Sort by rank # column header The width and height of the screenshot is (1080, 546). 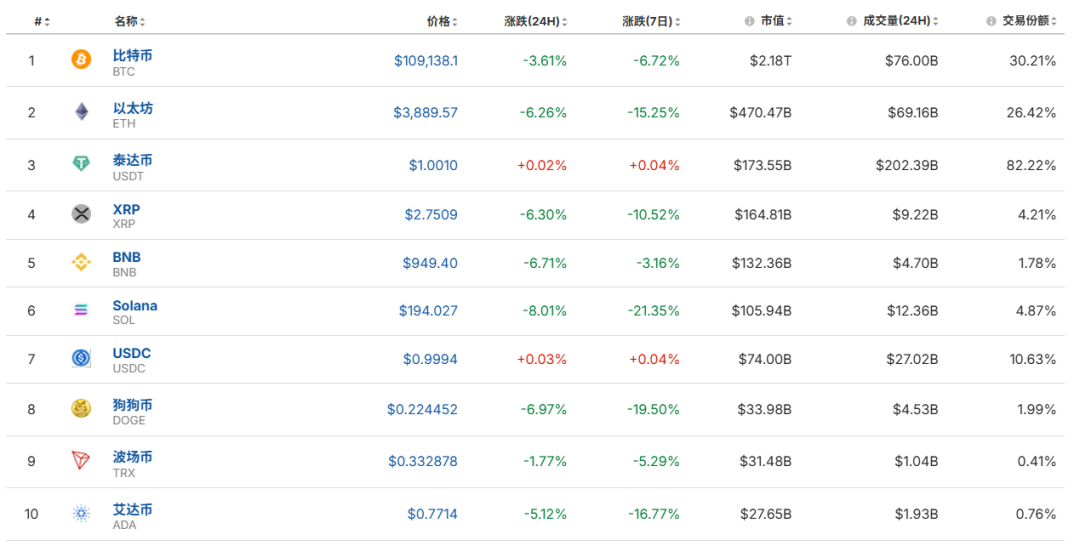[x=42, y=21]
